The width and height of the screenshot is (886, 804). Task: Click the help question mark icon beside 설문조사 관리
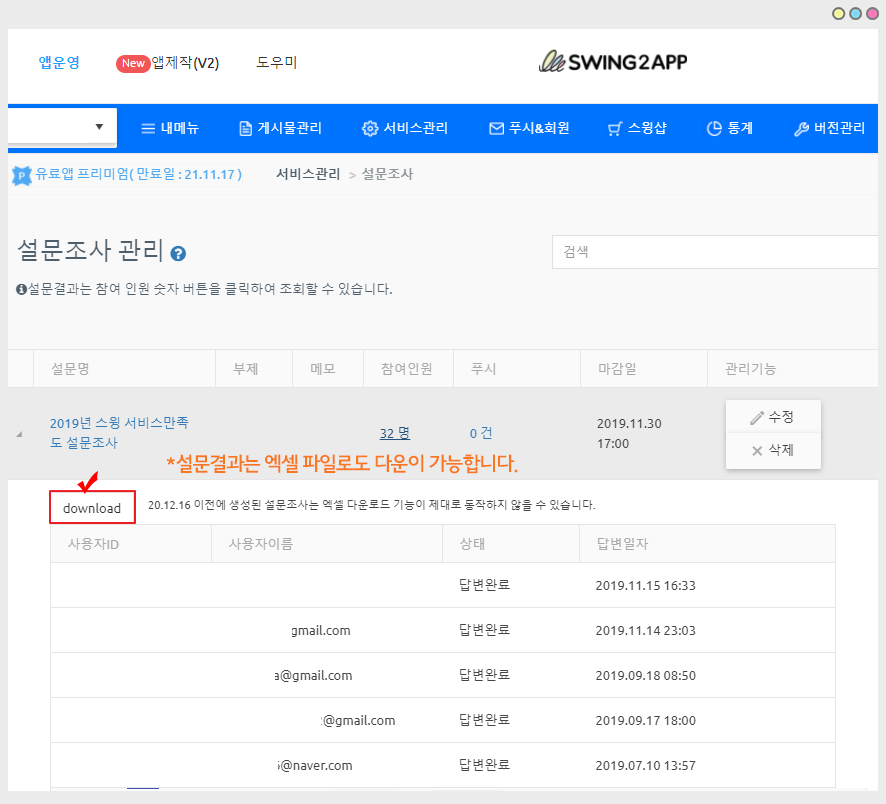click(178, 254)
